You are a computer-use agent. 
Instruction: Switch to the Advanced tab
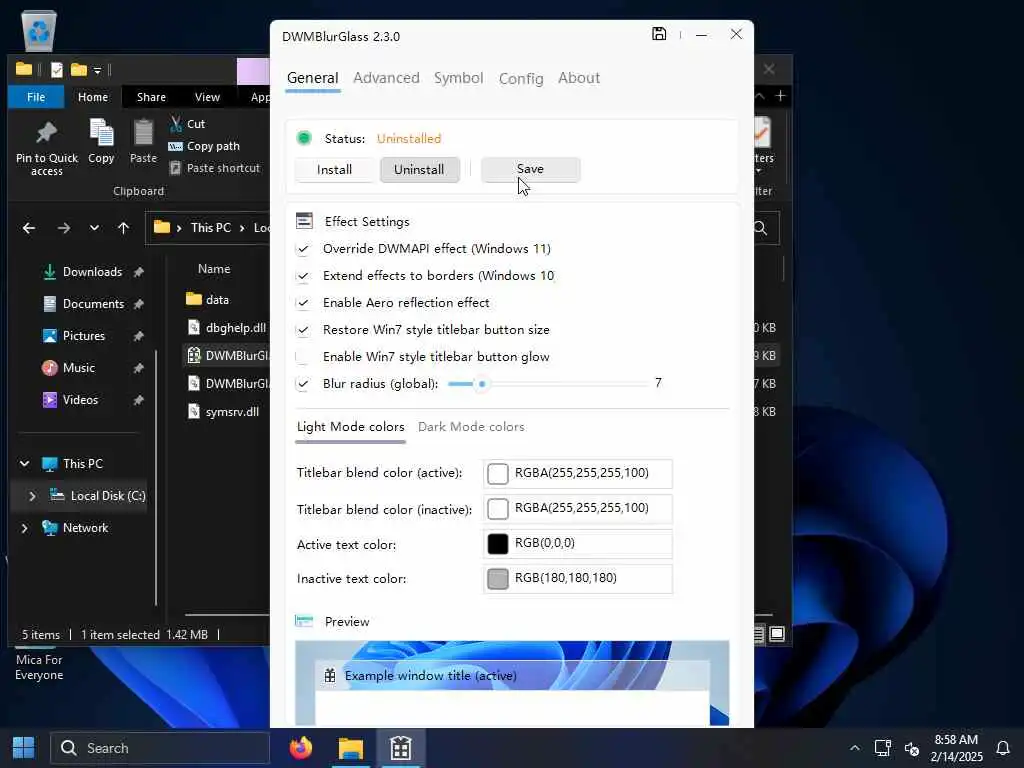click(386, 78)
